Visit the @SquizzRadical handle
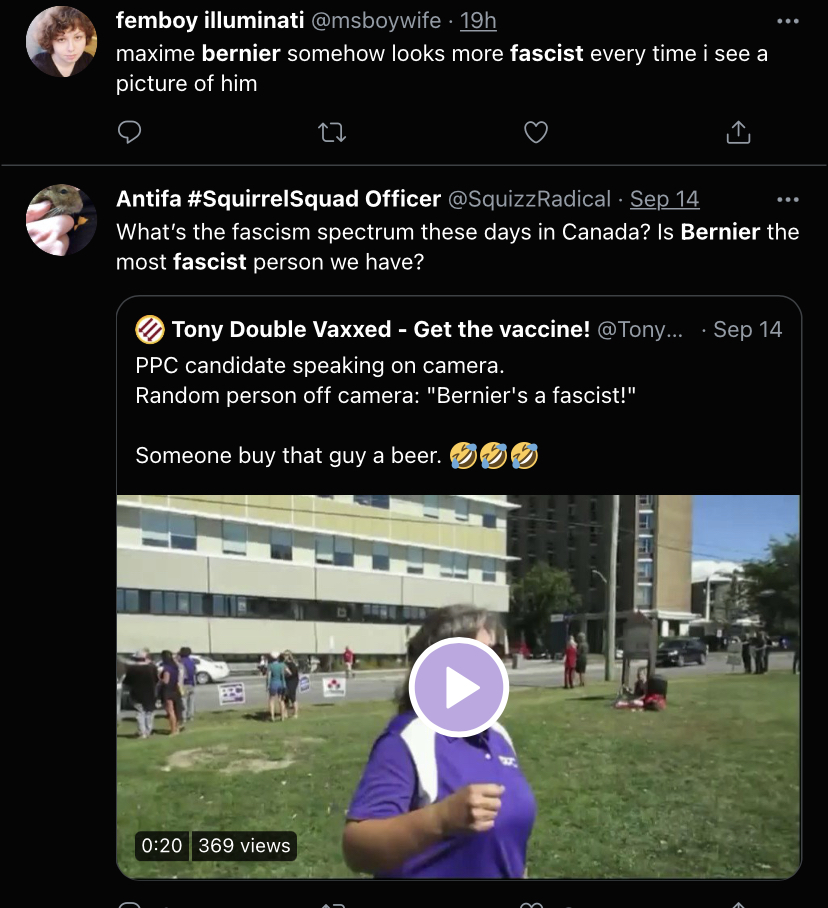Image resolution: width=828 pixels, height=908 pixels. tap(529, 199)
